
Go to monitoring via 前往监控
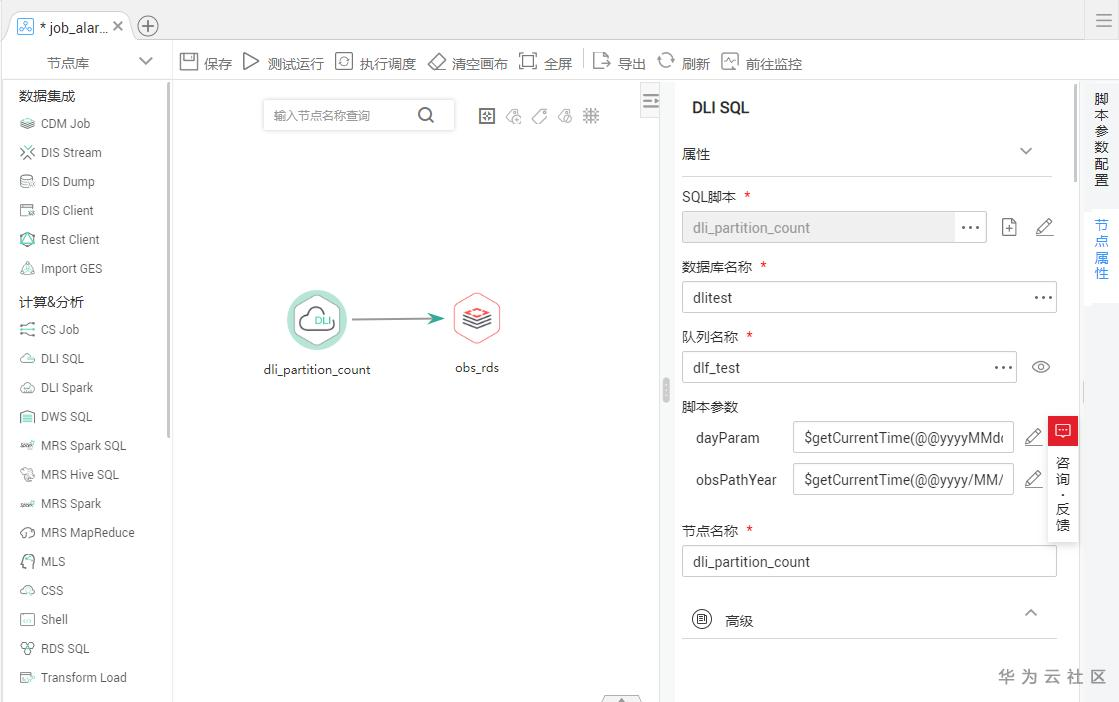tap(761, 63)
